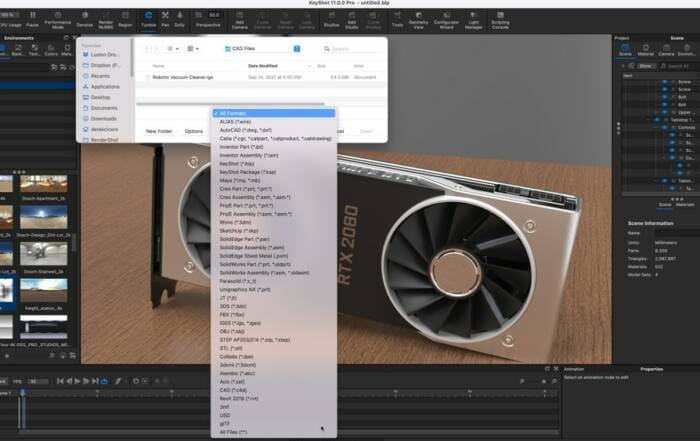
Task: Open the Colors library tab
Action: [51, 50]
